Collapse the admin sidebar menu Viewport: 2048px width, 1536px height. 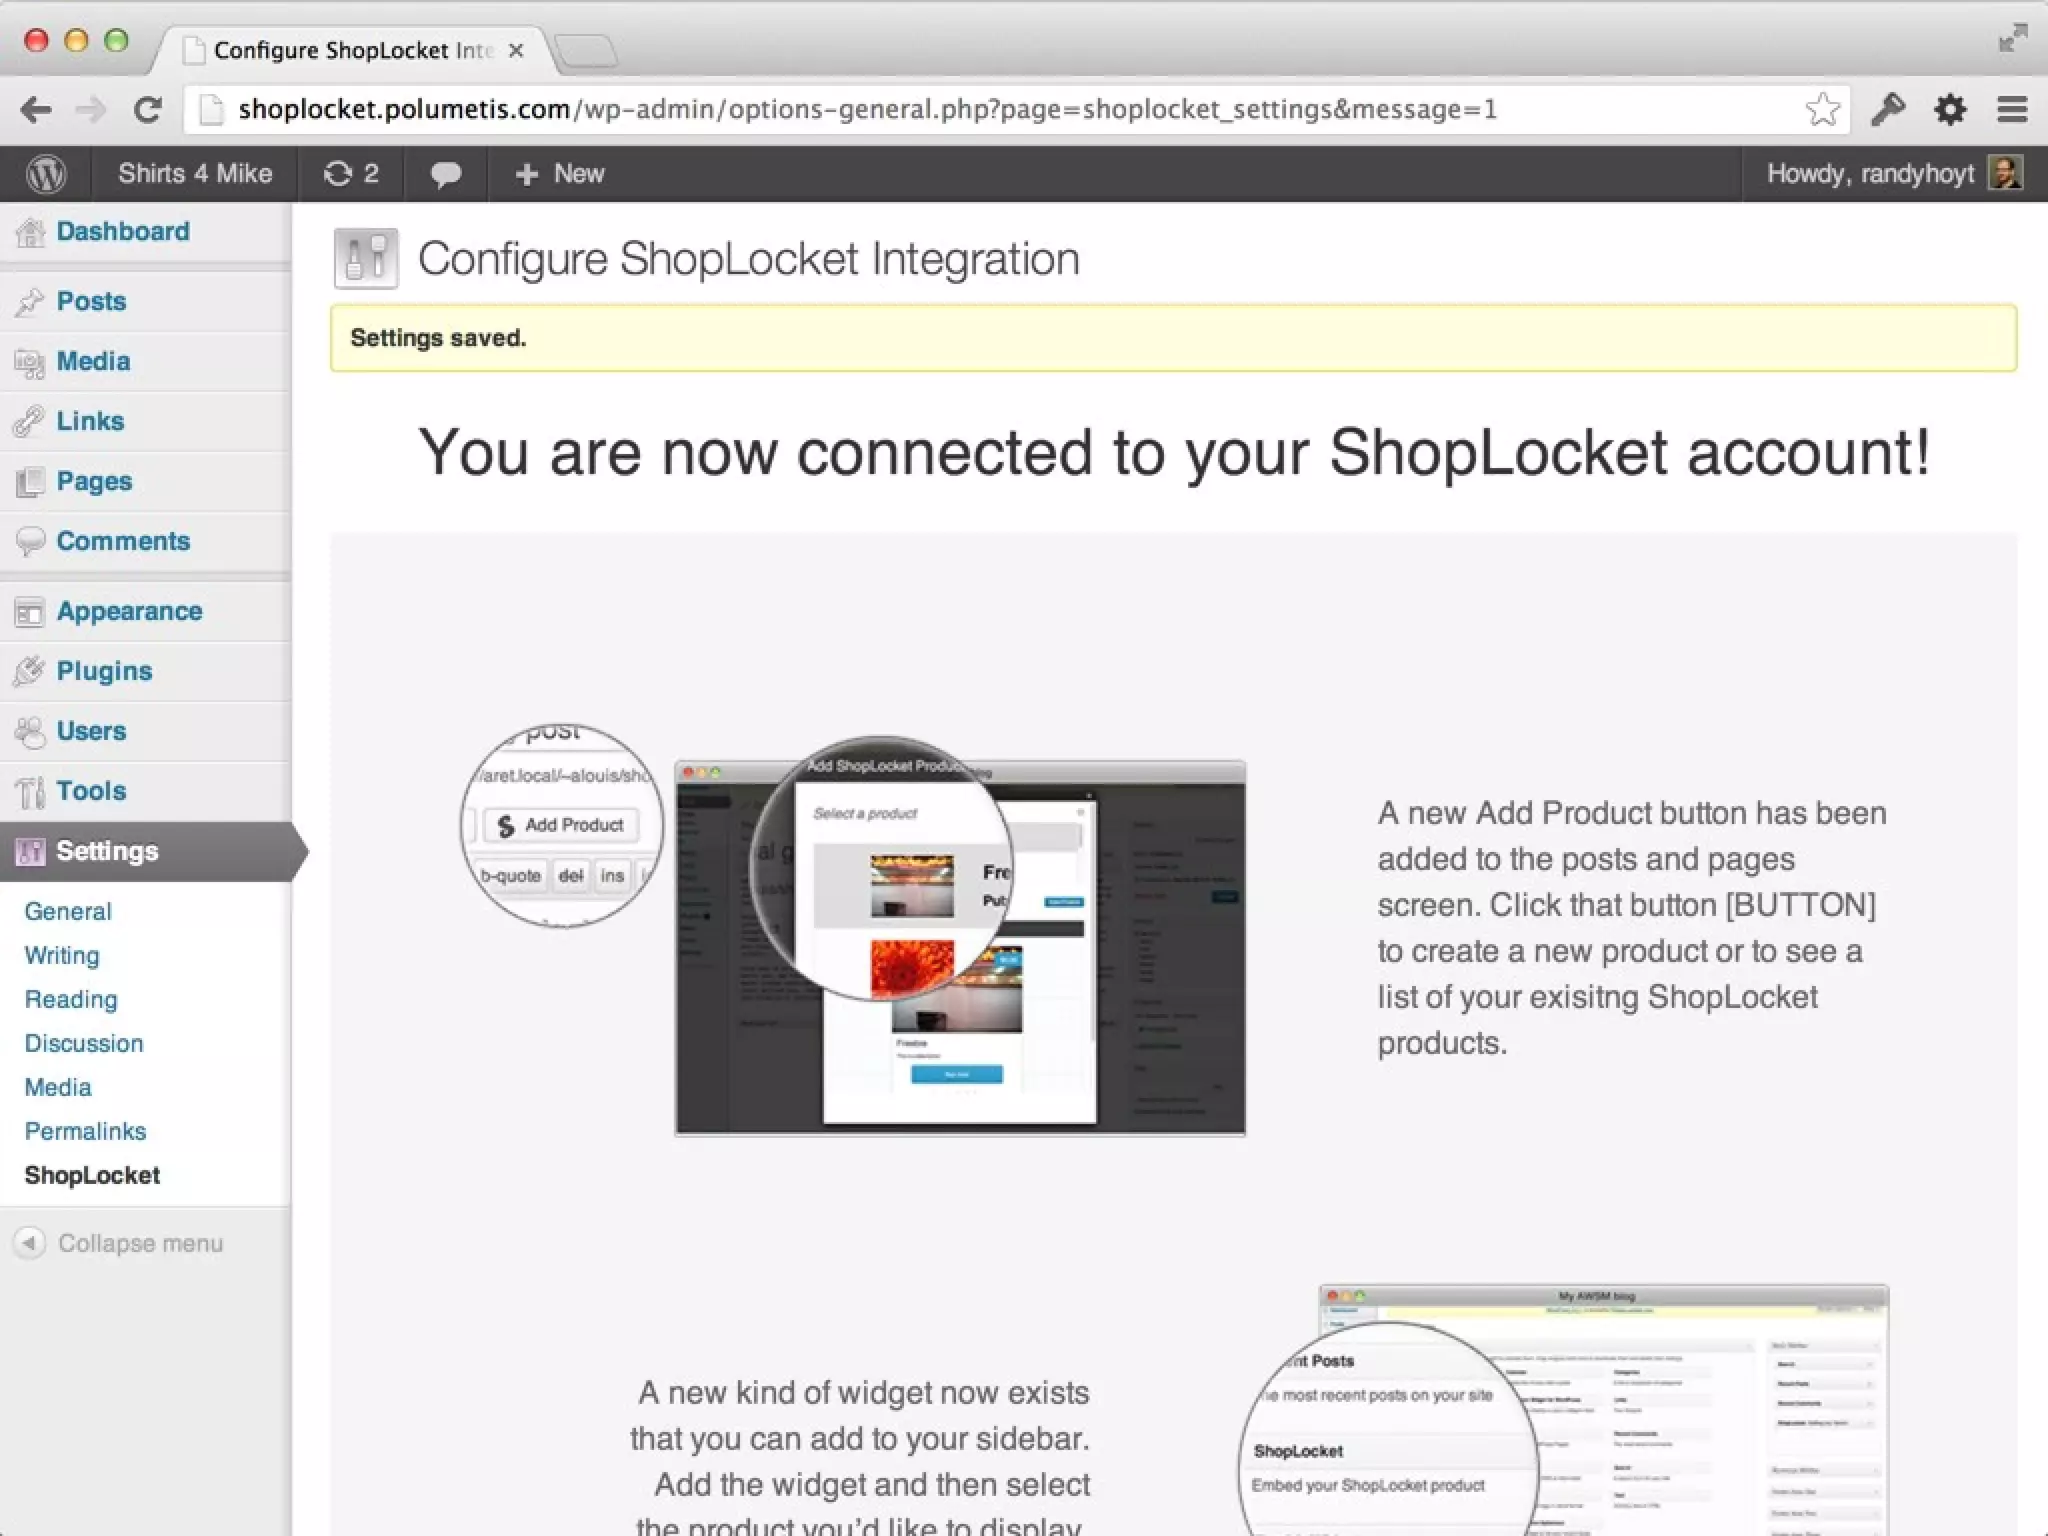pos(120,1243)
